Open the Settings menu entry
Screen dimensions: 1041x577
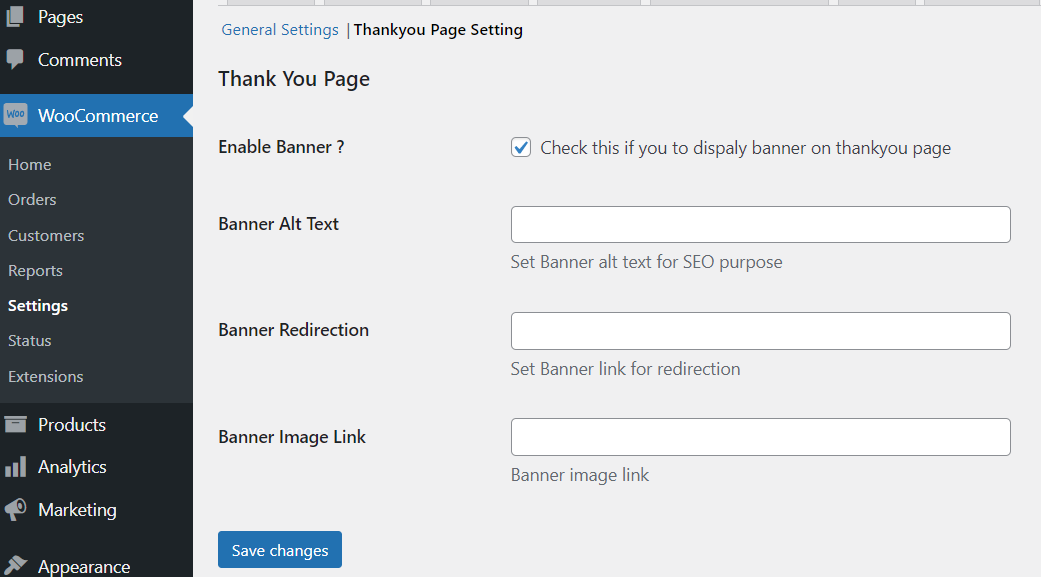[37, 305]
